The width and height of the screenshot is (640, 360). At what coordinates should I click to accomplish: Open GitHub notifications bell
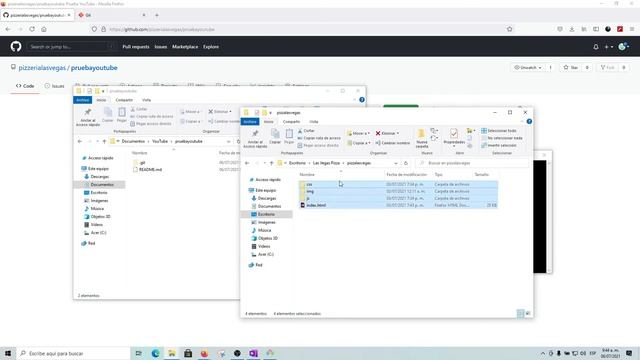[596, 47]
